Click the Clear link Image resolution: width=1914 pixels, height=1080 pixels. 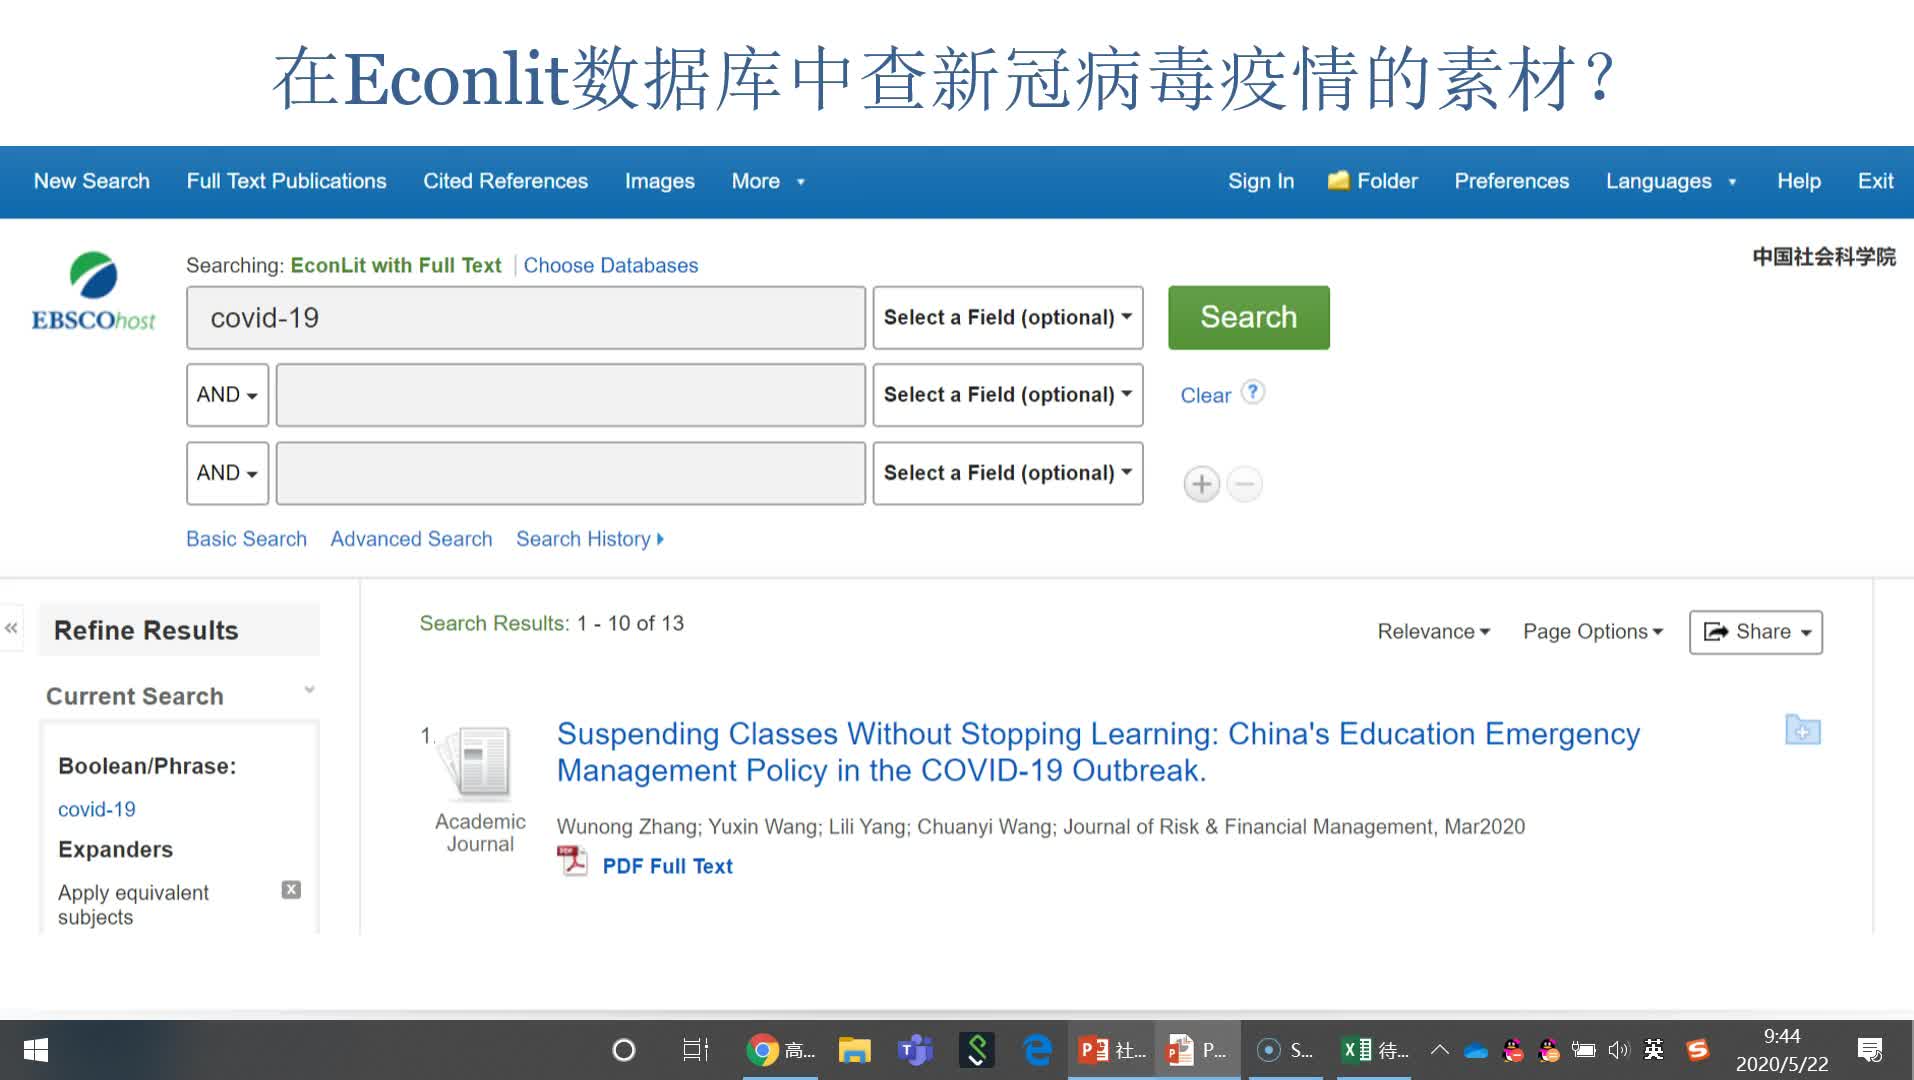(x=1205, y=395)
